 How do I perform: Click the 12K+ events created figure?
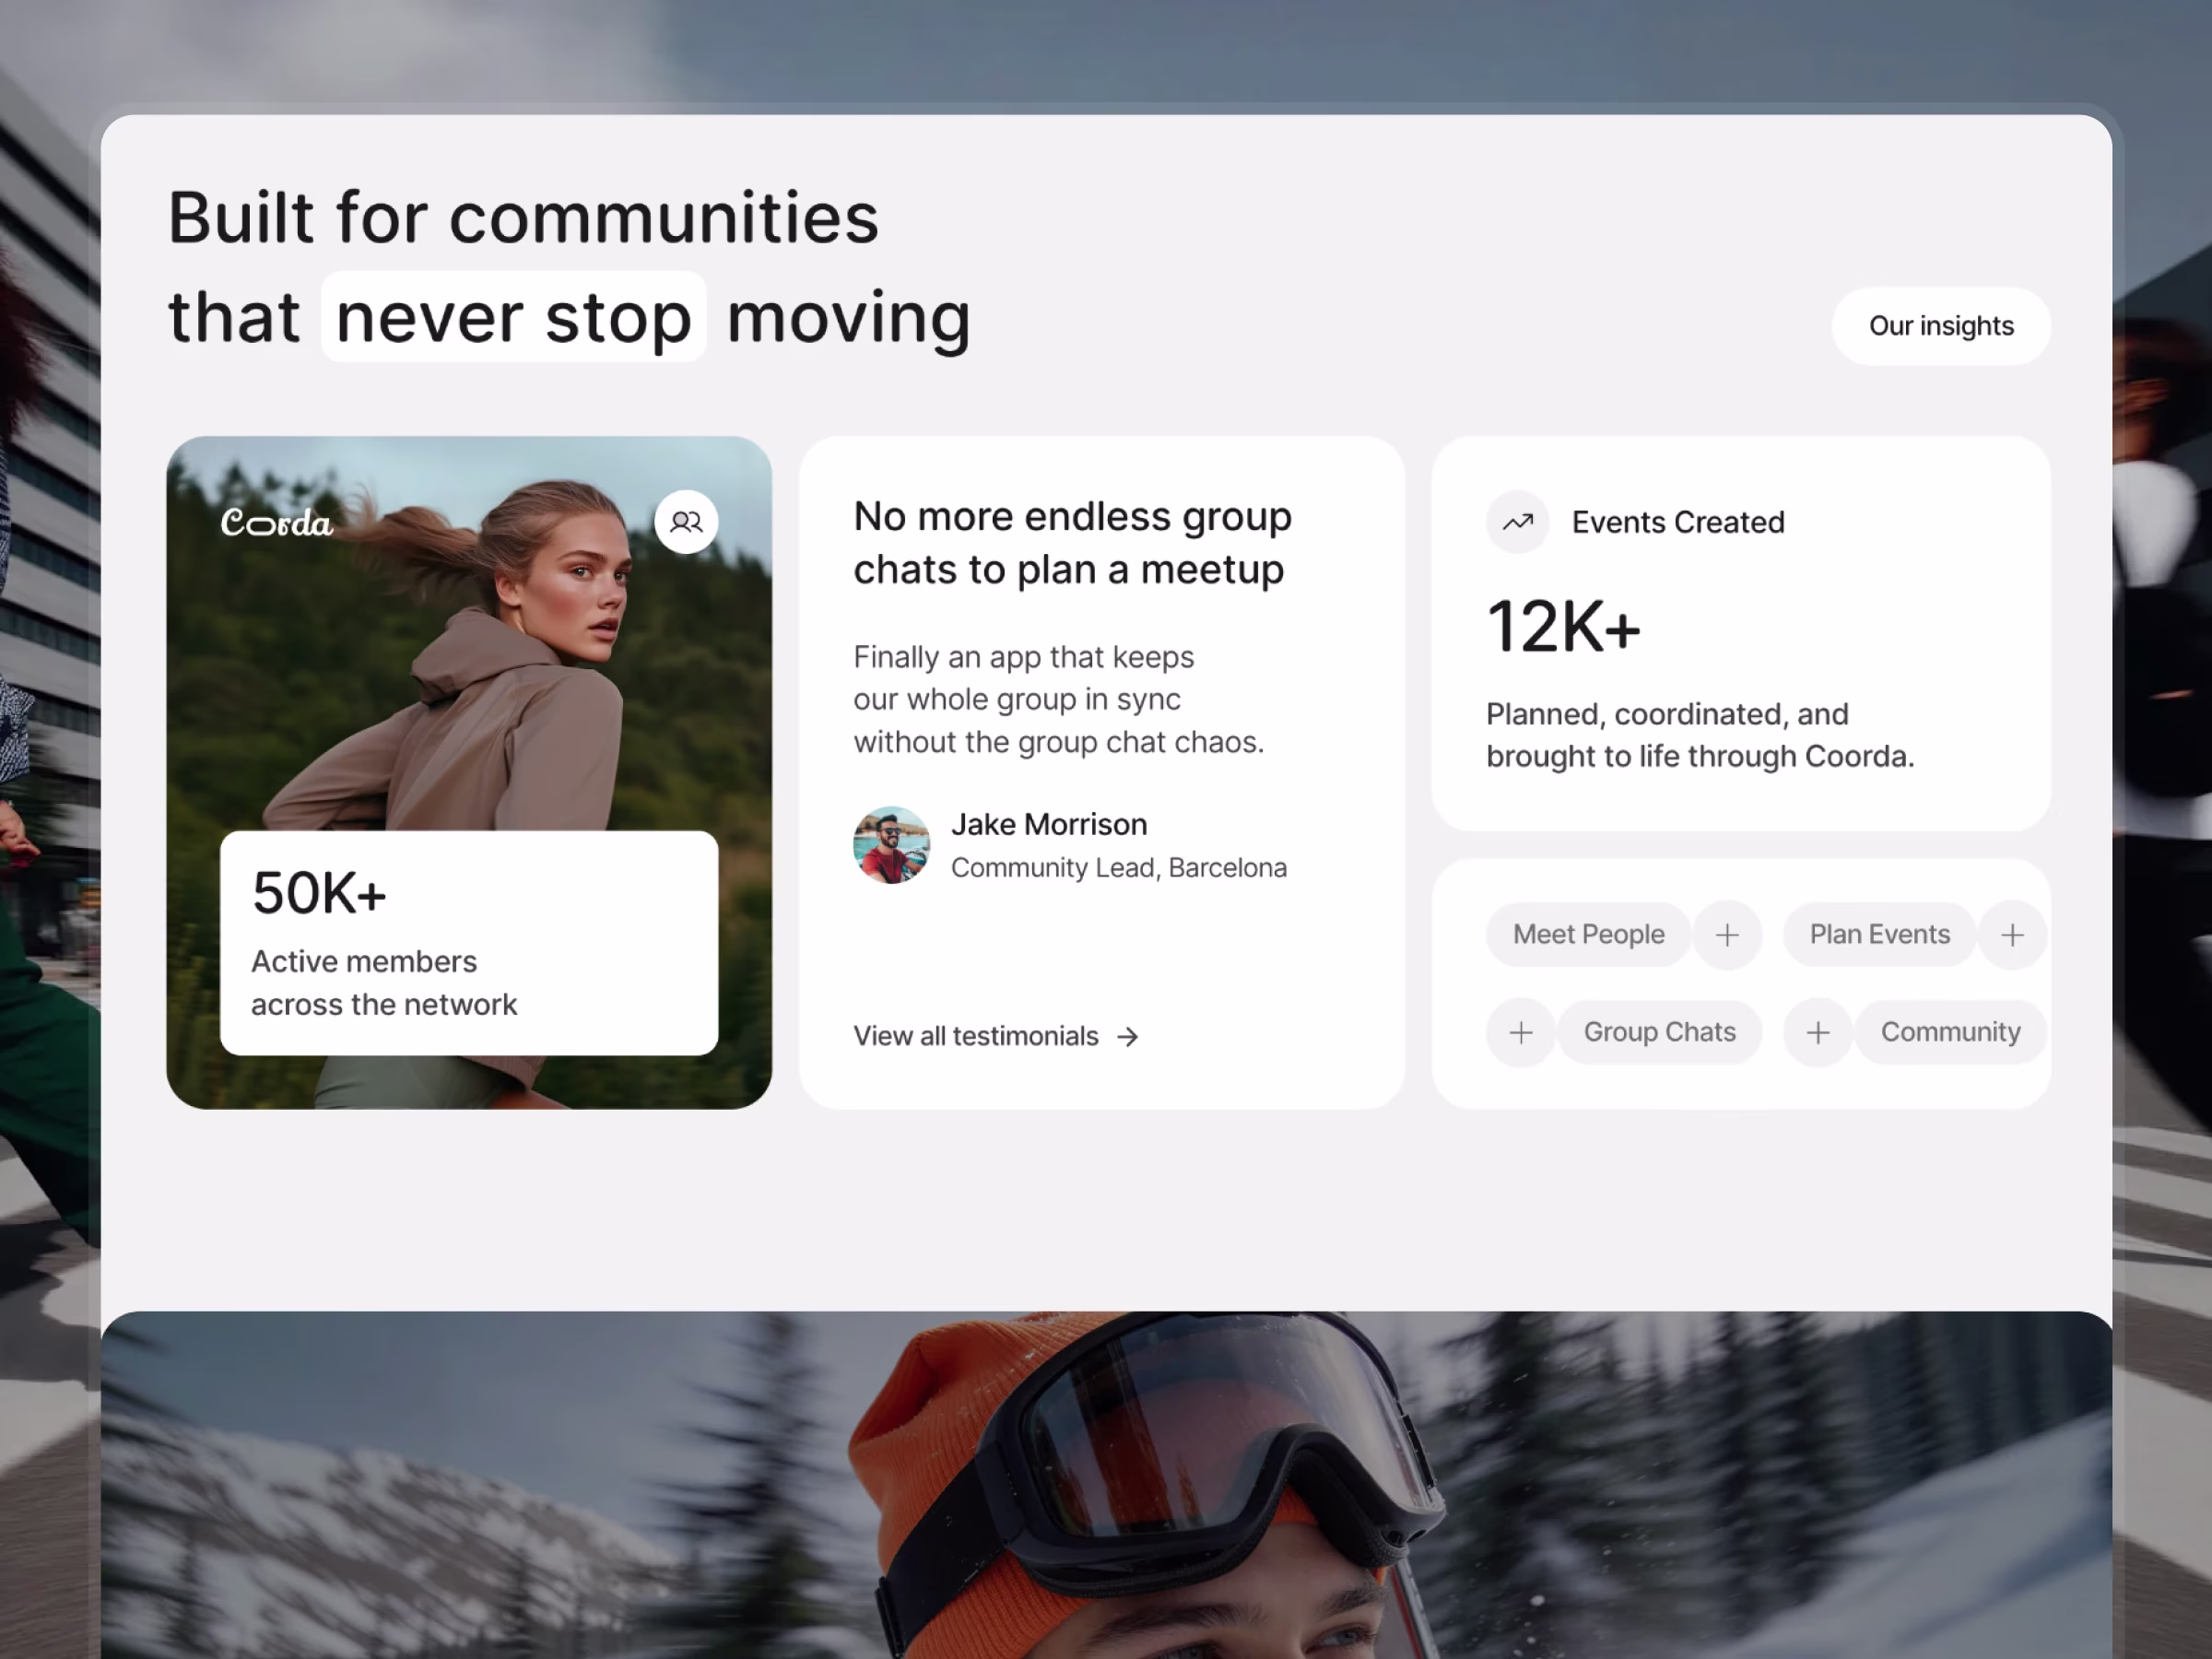coord(1564,628)
